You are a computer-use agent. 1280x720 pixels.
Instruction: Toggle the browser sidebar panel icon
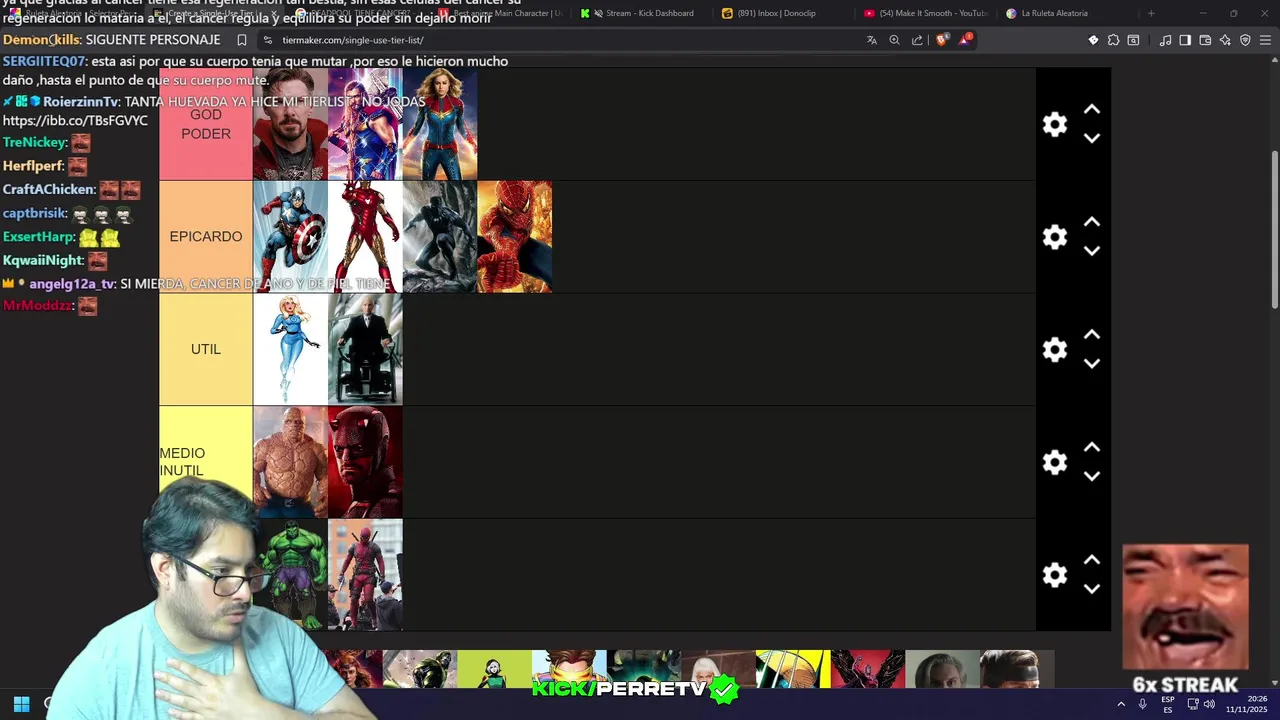[x=1185, y=40]
